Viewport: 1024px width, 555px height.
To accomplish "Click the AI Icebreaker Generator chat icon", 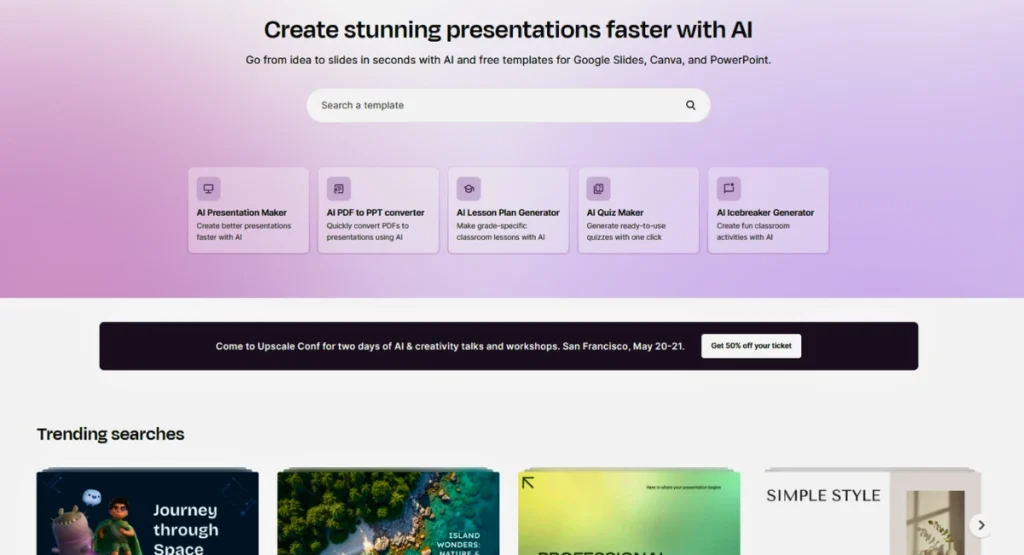I will (729, 189).
